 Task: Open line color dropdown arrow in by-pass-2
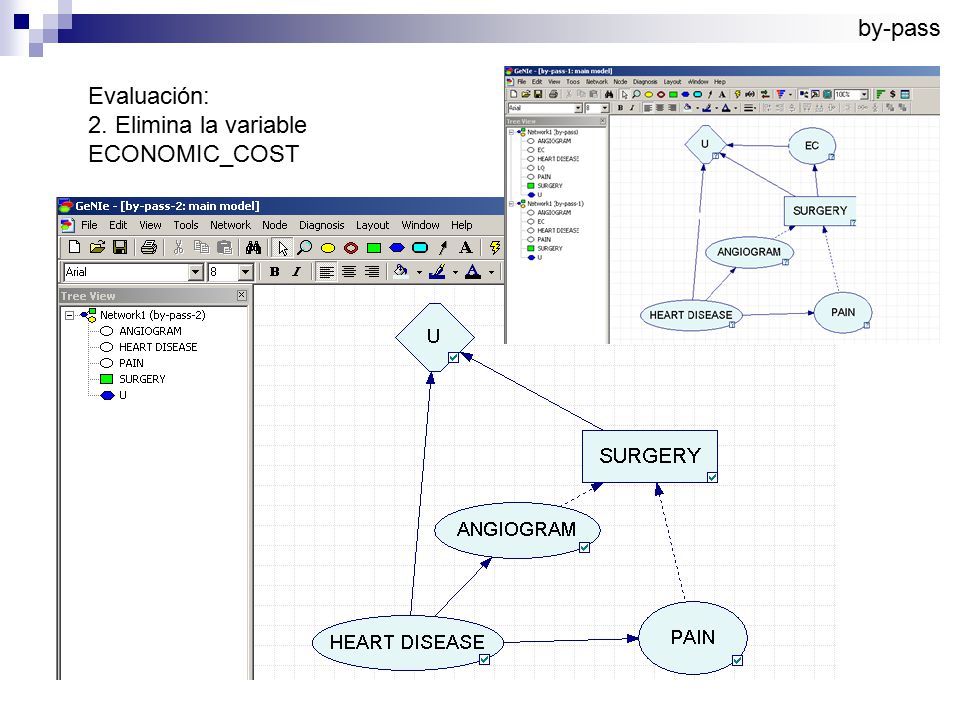(x=455, y=272)
